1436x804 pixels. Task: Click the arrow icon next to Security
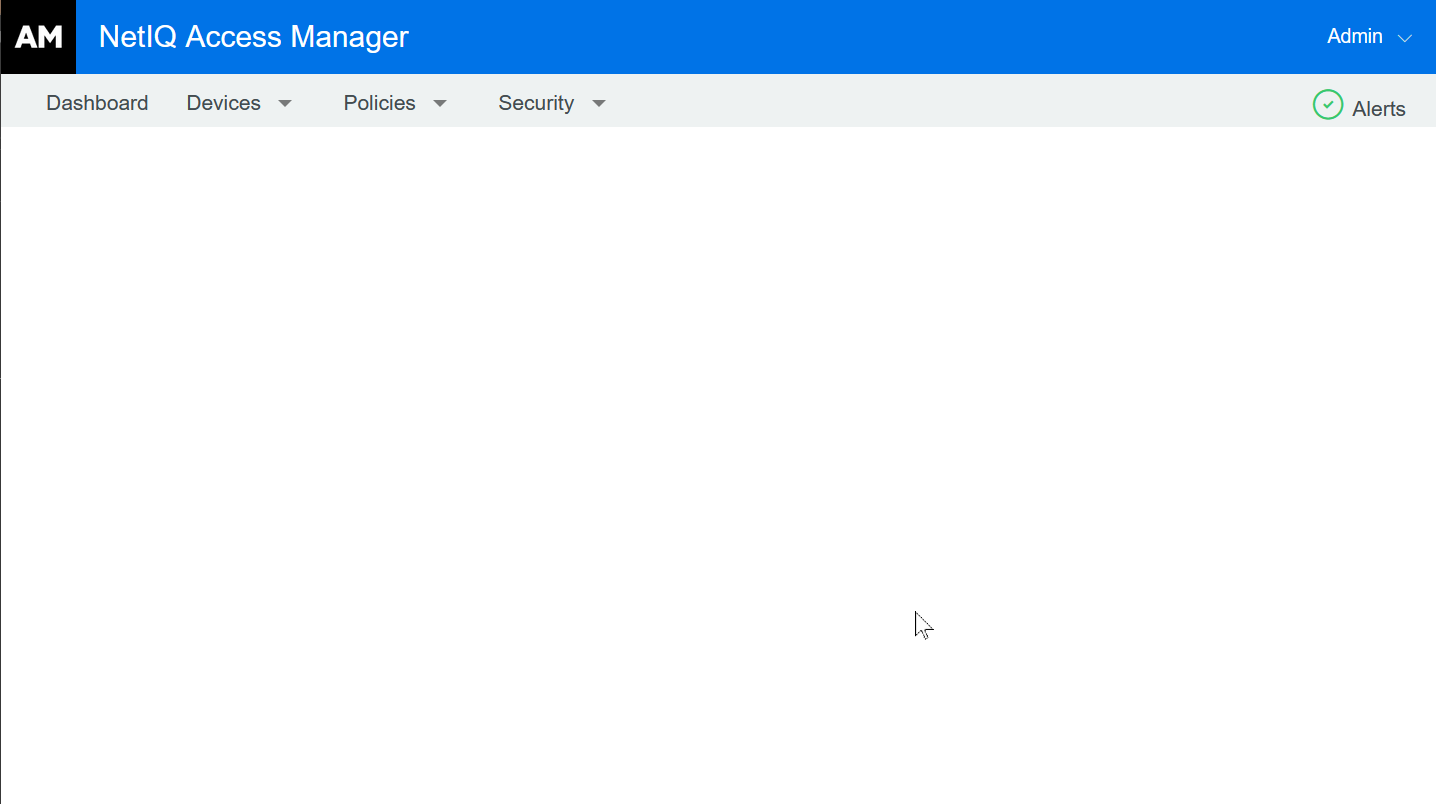pyautogui.click(x=598, y=102)
